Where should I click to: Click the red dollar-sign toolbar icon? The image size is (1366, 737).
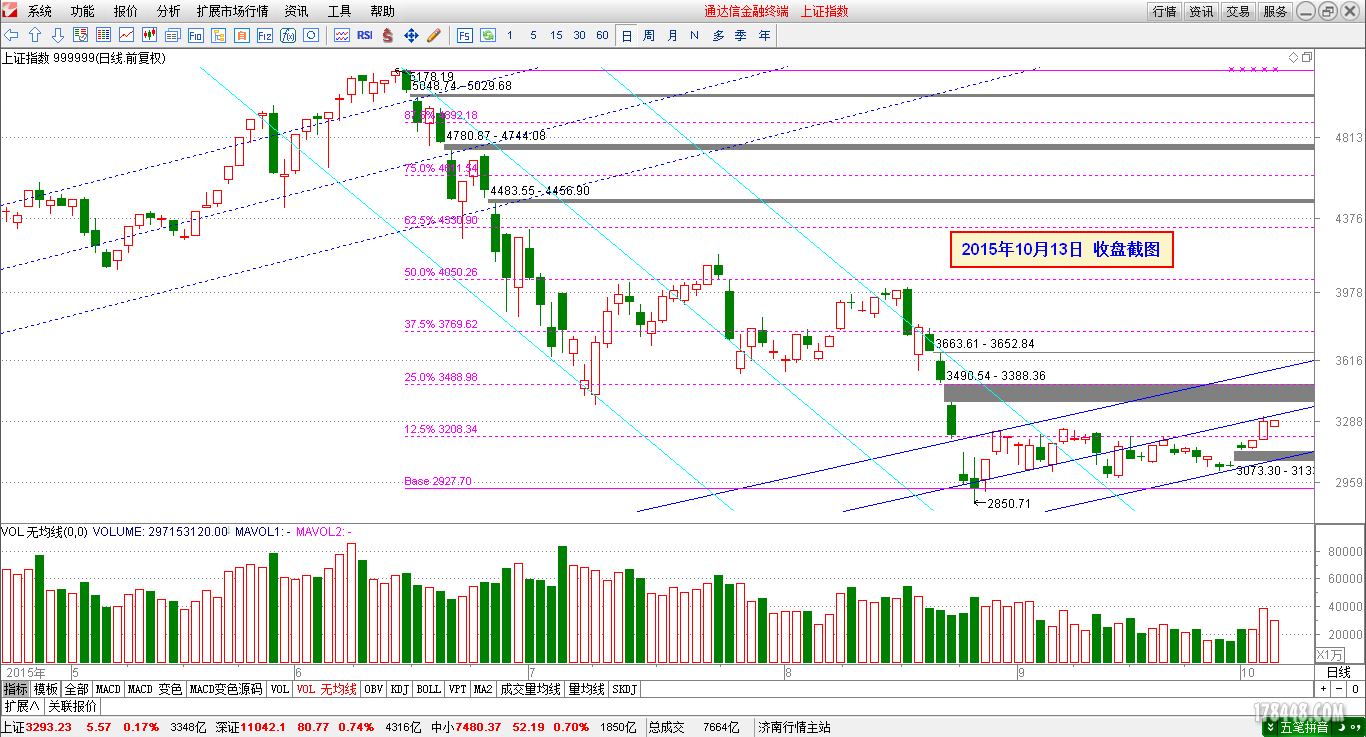point(388,35)
